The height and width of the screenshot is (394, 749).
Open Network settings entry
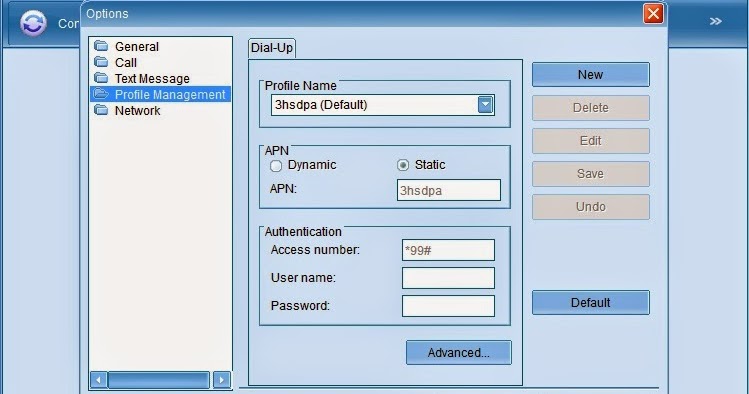[137, 110]
